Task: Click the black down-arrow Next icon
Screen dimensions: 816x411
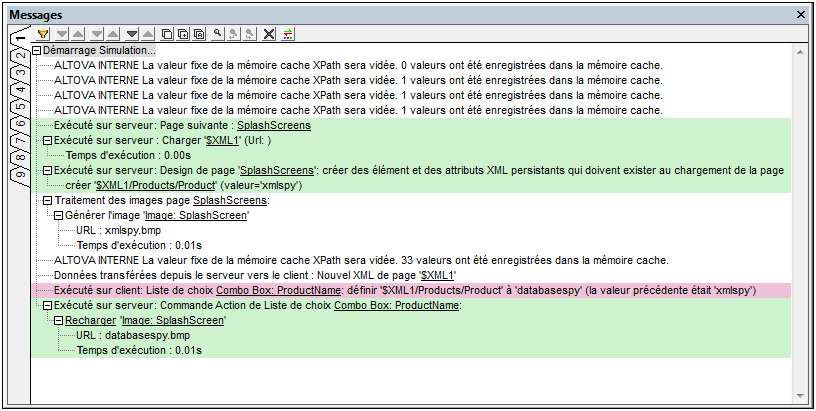Action: [133, 33]
